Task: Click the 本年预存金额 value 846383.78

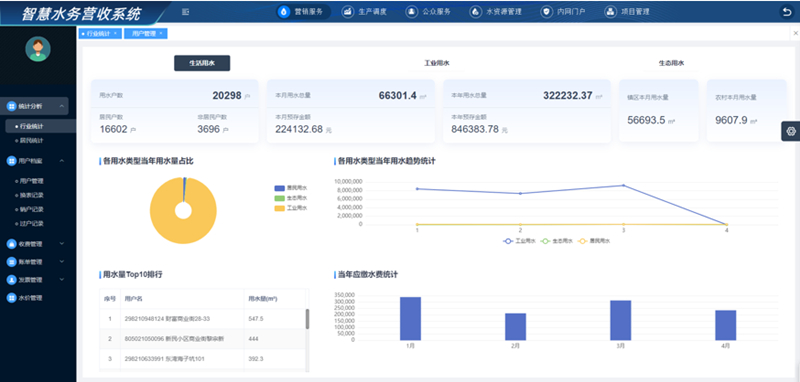Action: click(475, 130)
